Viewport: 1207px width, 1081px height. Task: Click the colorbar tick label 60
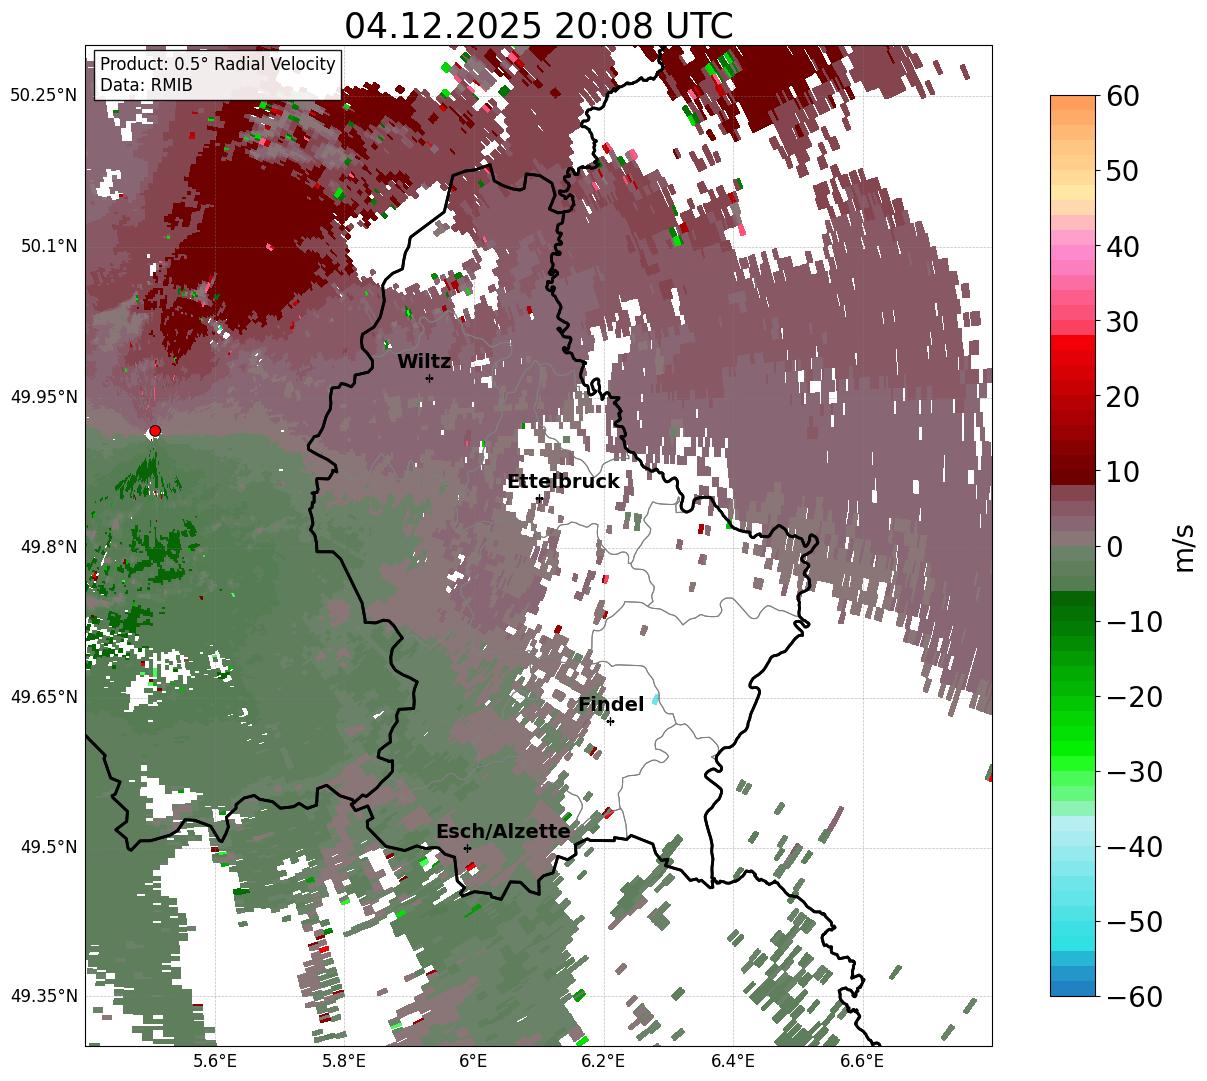tap(1123, 96)
